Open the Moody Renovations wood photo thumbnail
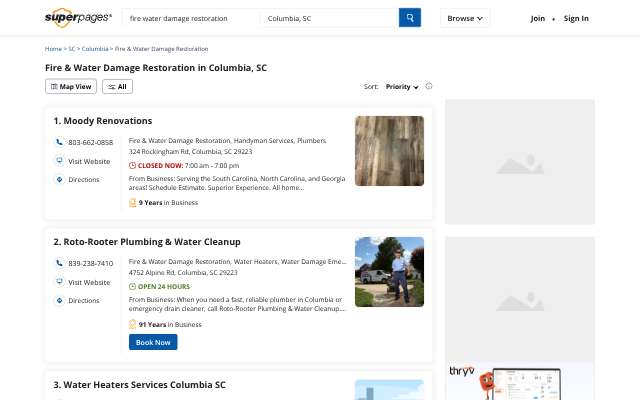The height and width of the screenshot is (400, 640). pyautogui.click(x=389, y=151)
